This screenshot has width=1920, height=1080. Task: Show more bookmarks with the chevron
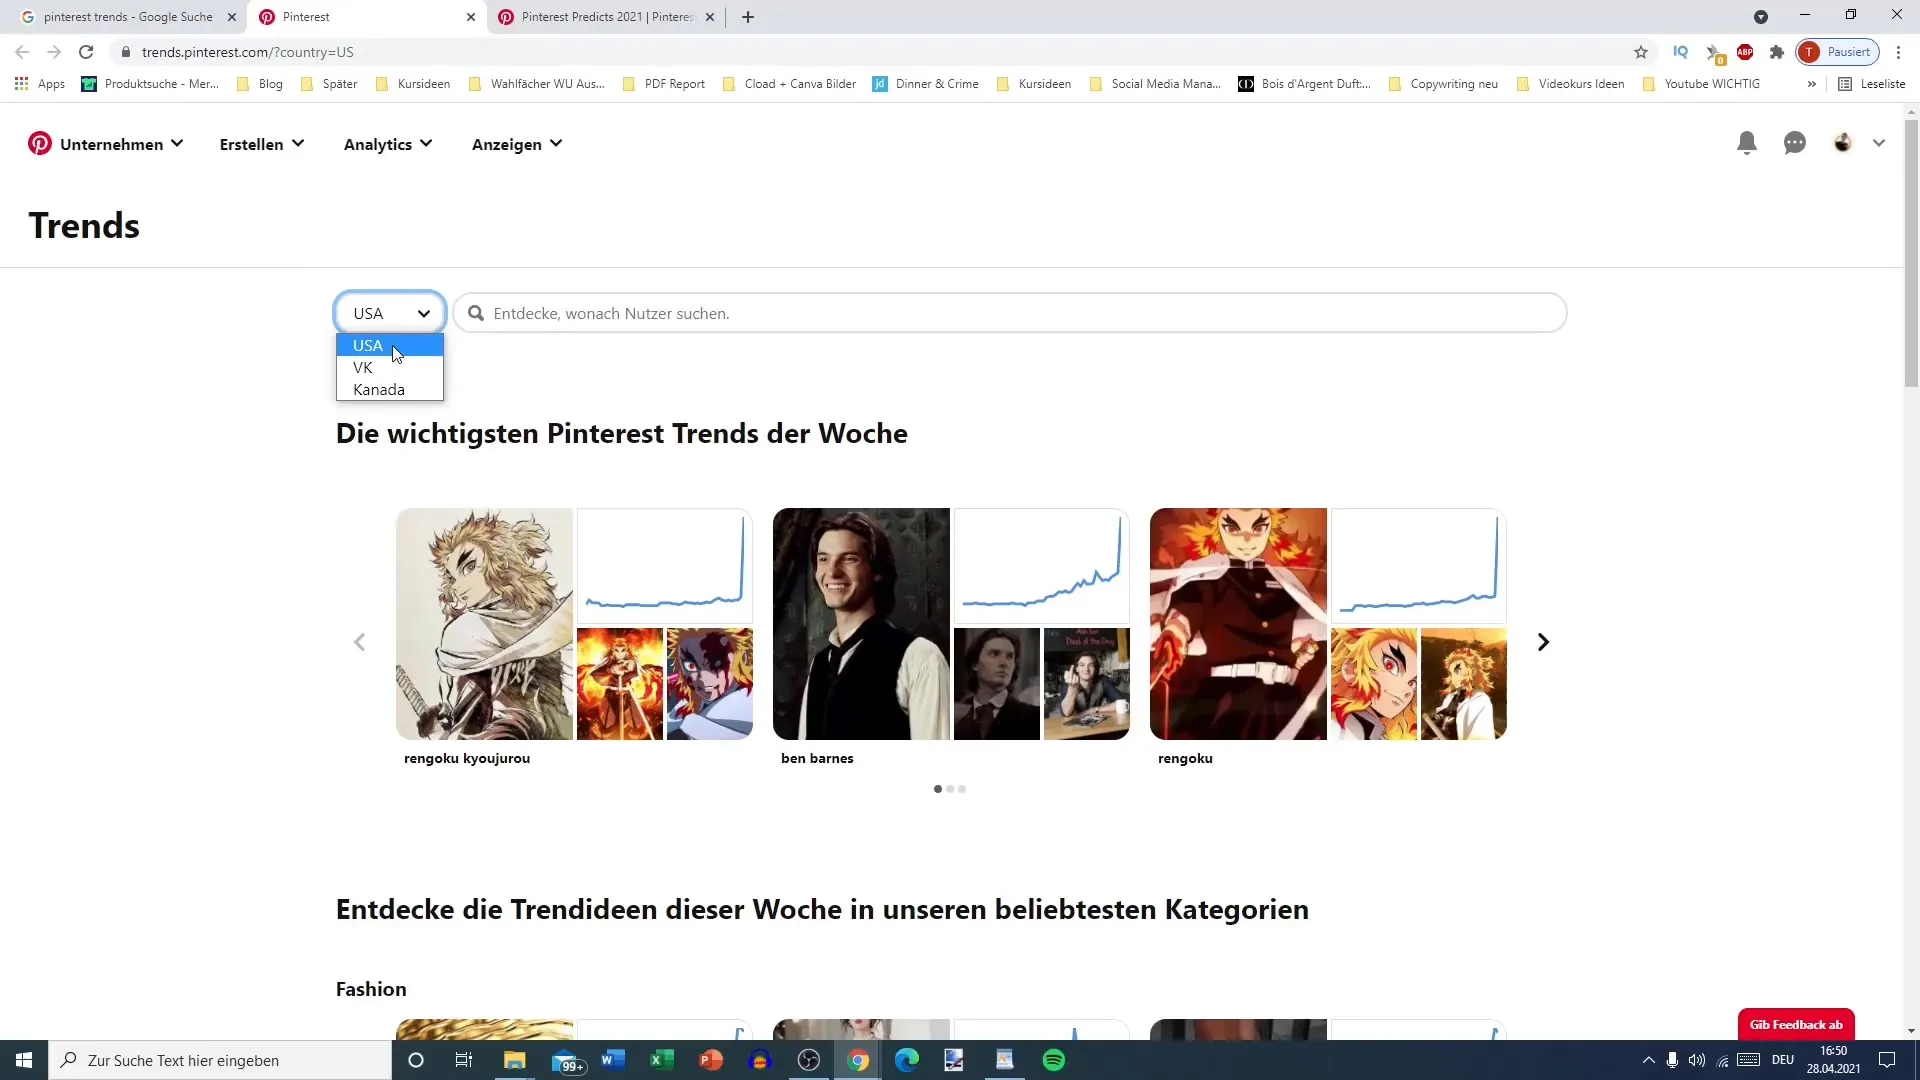point(1811,84)
